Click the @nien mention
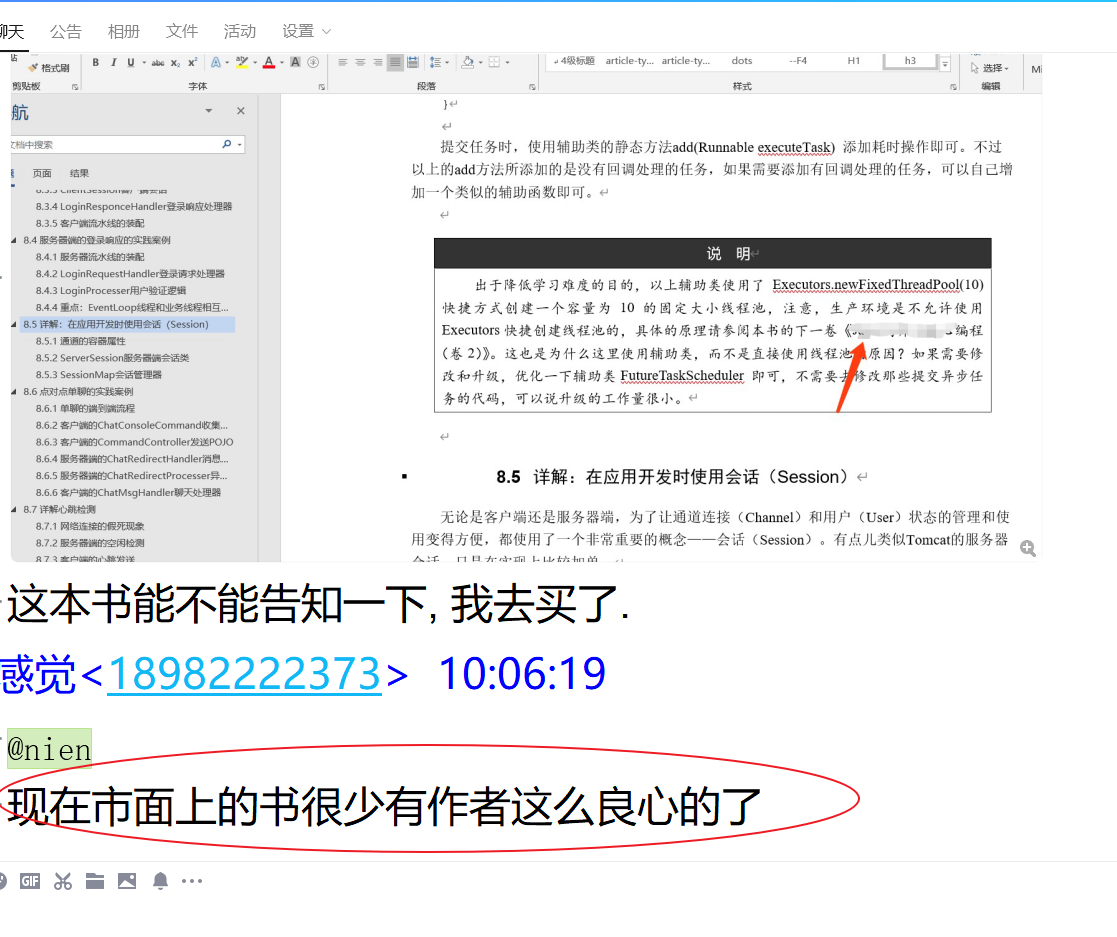The width and height of the screenshot is (1117, 937). [49, 749]
